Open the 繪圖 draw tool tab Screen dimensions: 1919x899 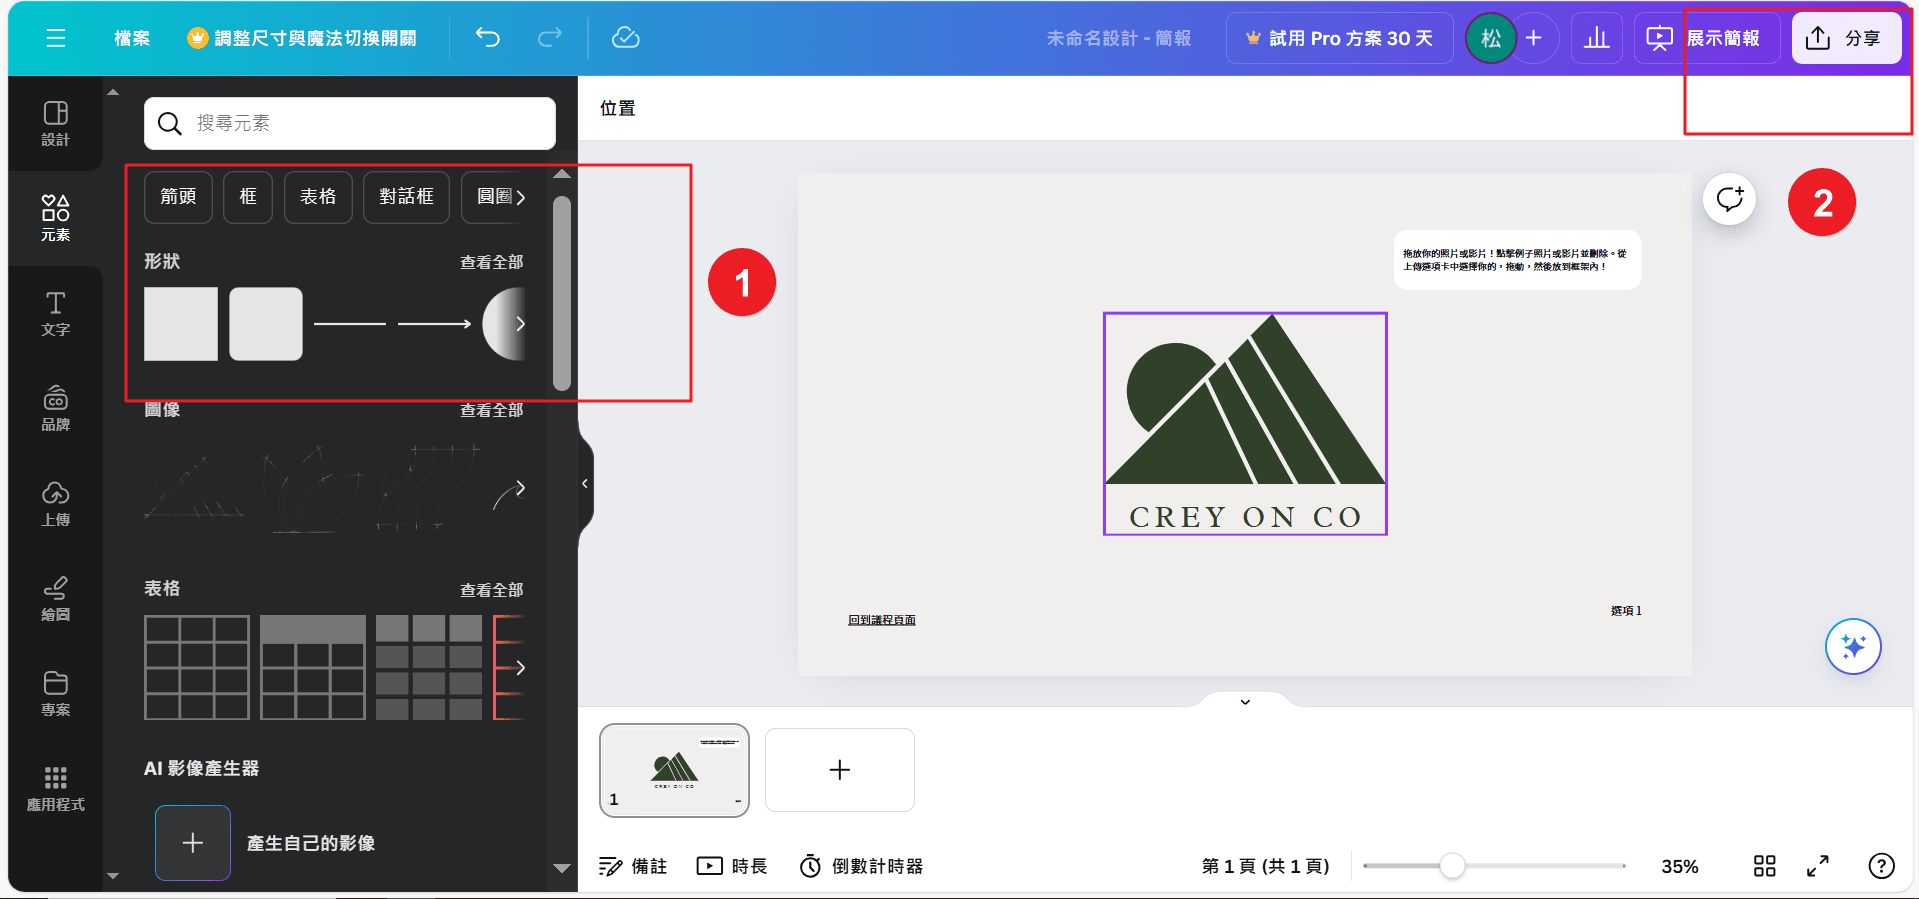coord(56,598)
